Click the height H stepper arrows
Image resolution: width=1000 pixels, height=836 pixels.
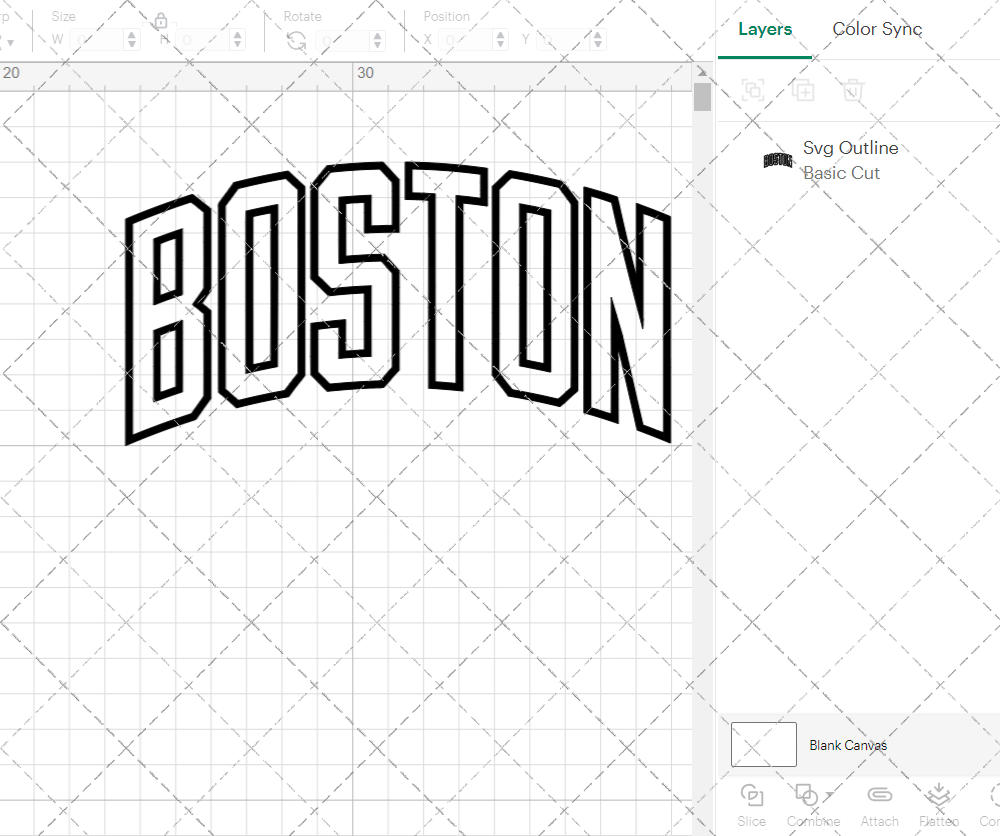(x=237, y=40)
